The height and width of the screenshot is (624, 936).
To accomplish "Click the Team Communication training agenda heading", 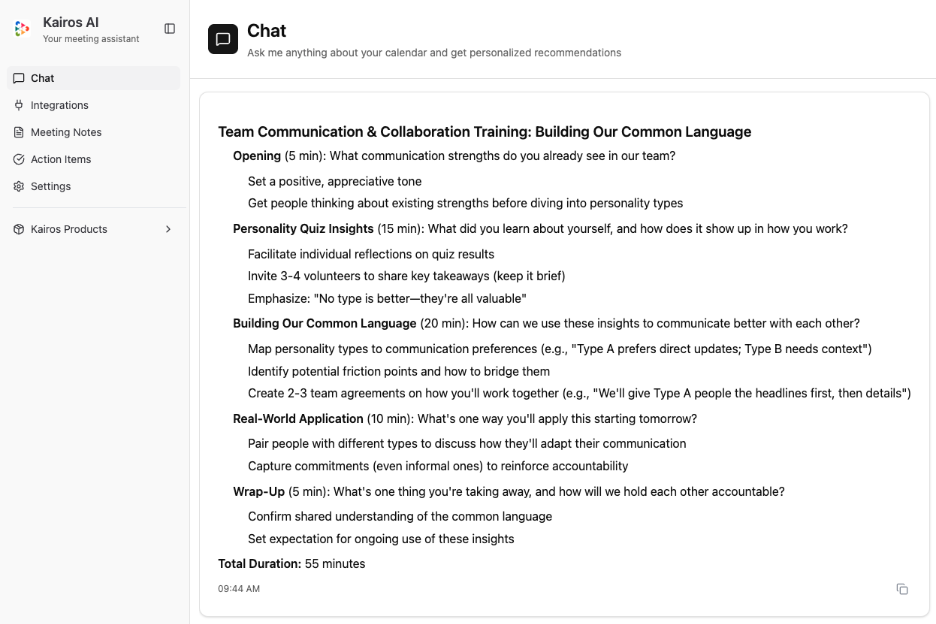I will pos(484,132).
